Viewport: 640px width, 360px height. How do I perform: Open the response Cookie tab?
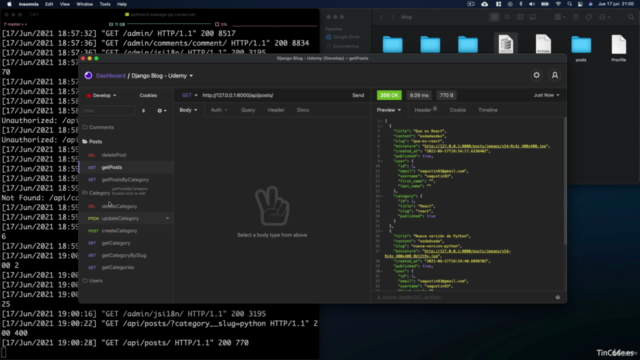tap(458, 110)
